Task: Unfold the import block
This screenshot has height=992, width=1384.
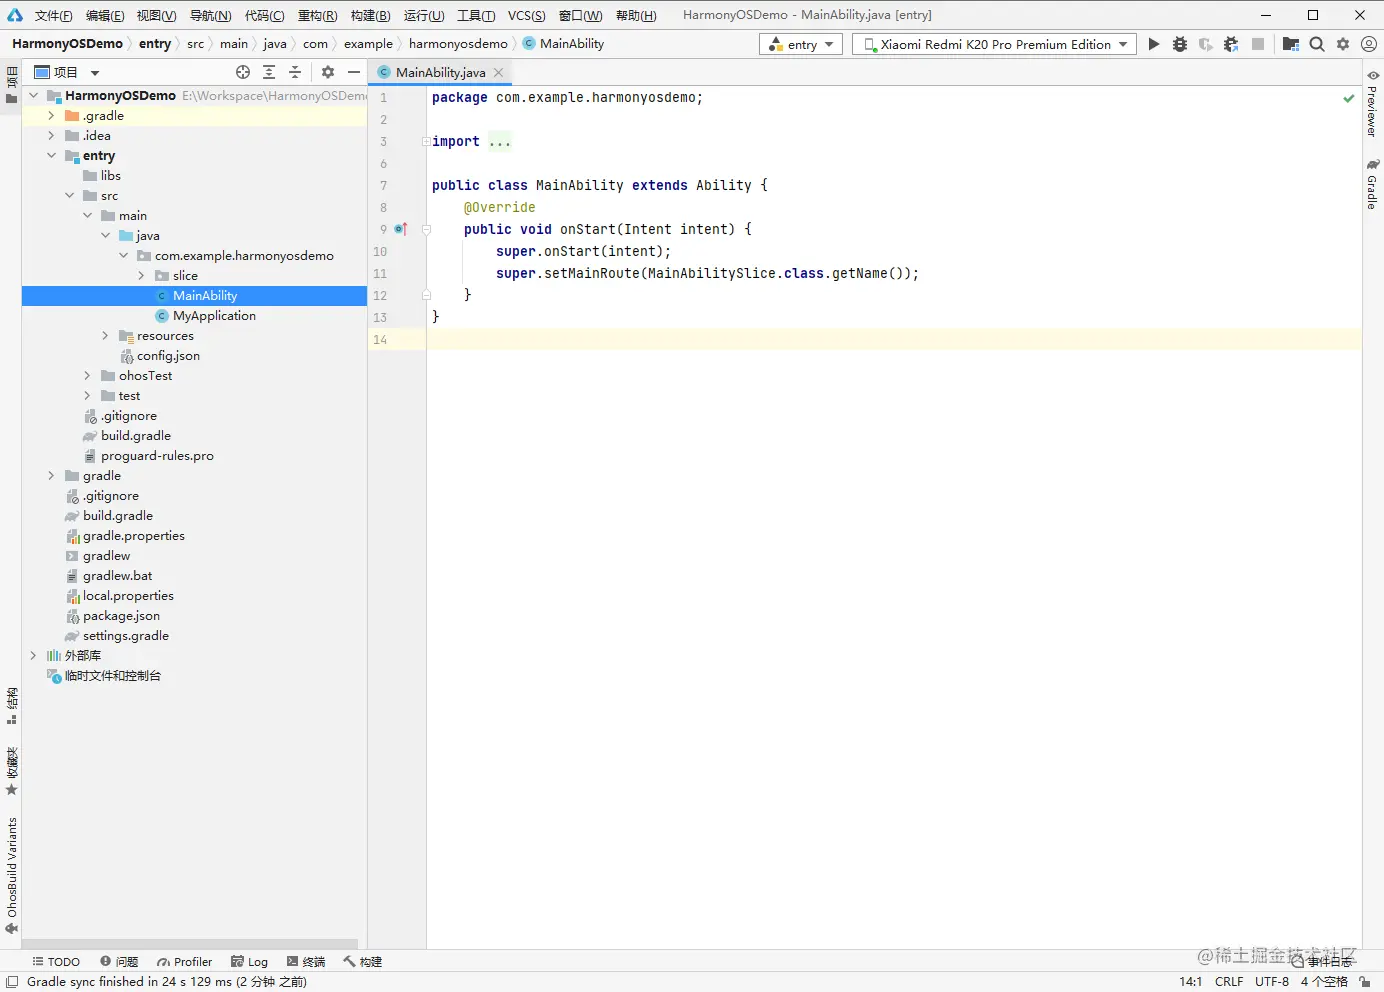Action: coord(426,142)
